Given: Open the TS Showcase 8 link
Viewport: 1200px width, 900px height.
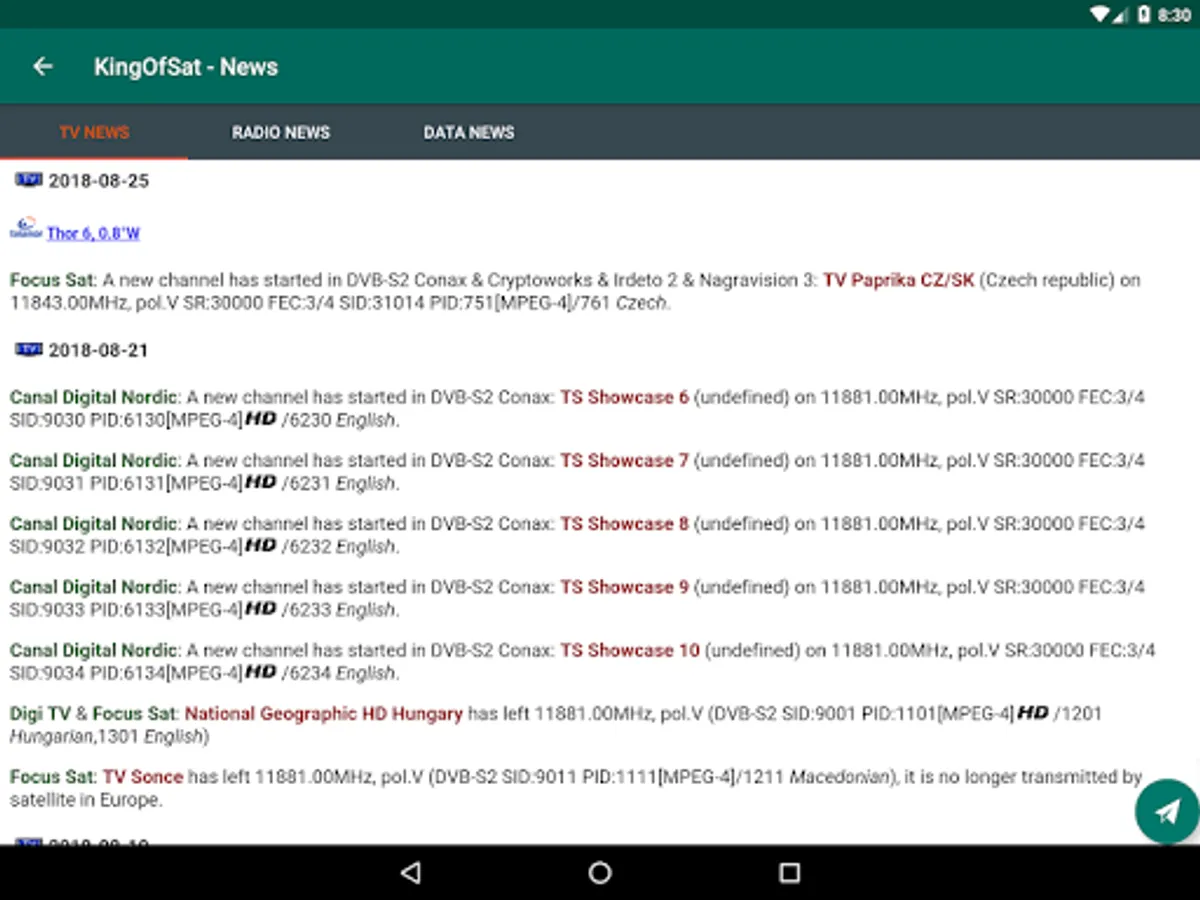Looking at the screenshot, I should point(624,523).
